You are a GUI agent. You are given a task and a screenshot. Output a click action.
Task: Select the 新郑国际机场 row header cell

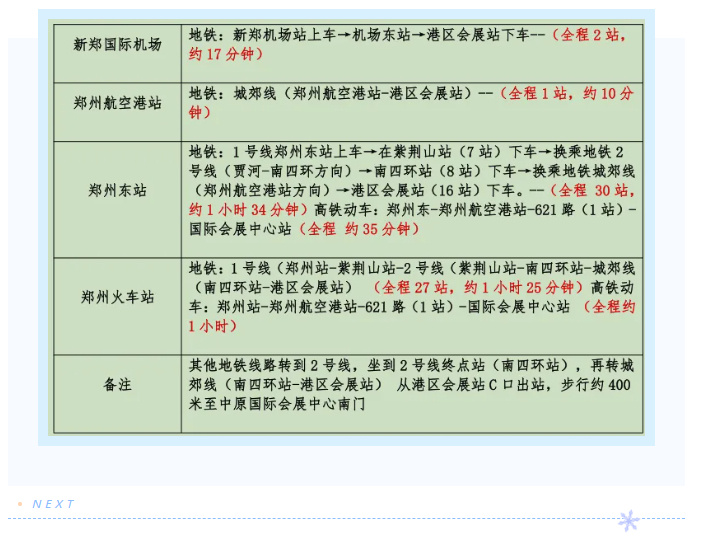117,53
